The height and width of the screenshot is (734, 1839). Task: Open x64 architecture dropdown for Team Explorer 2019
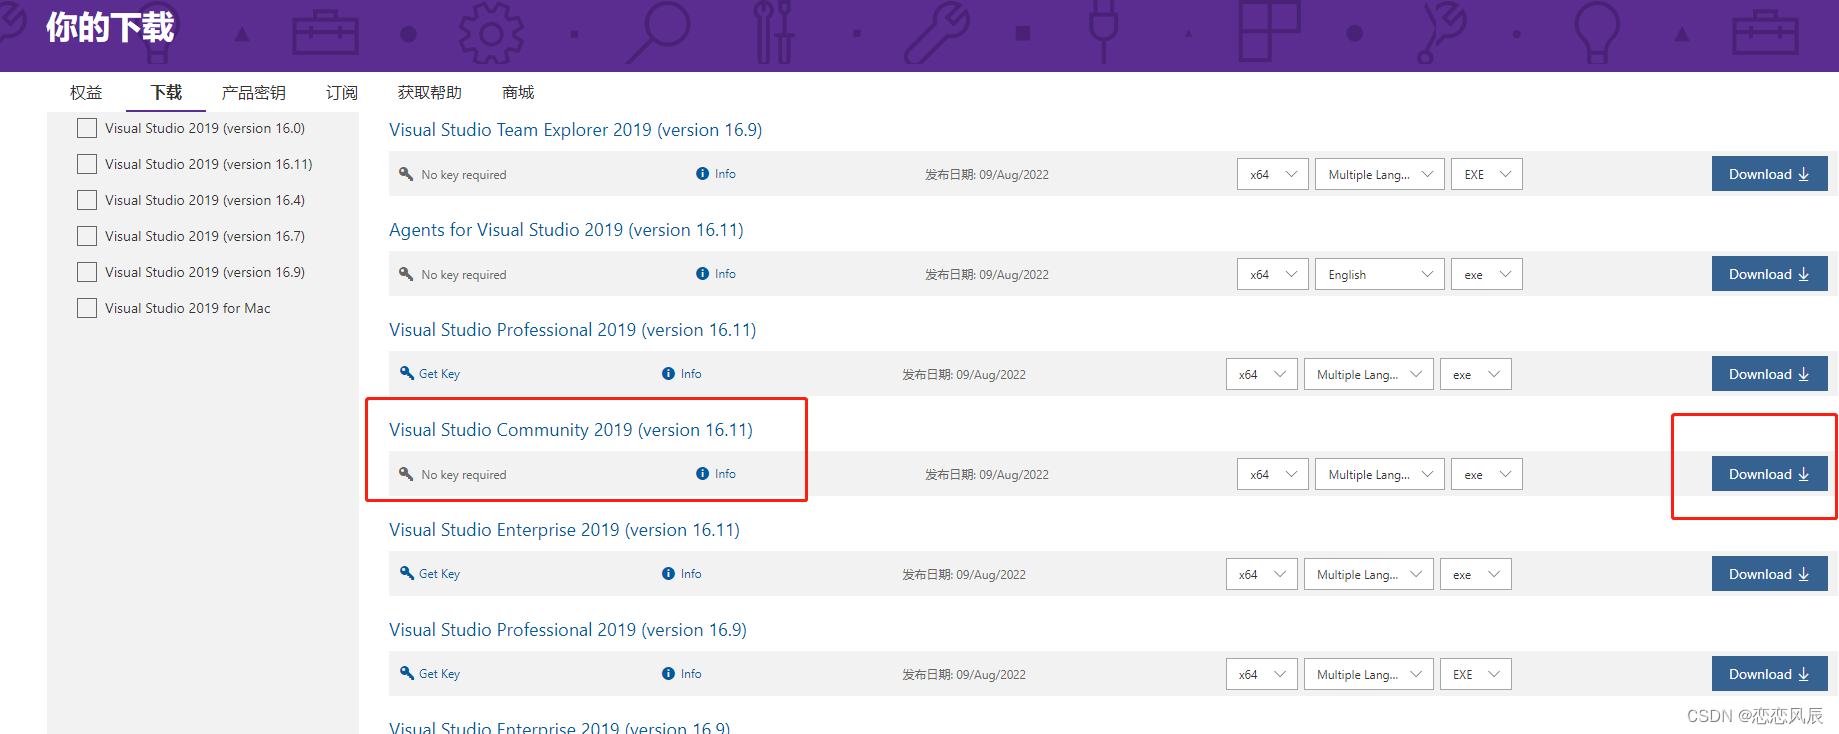tap(1273, 174)
